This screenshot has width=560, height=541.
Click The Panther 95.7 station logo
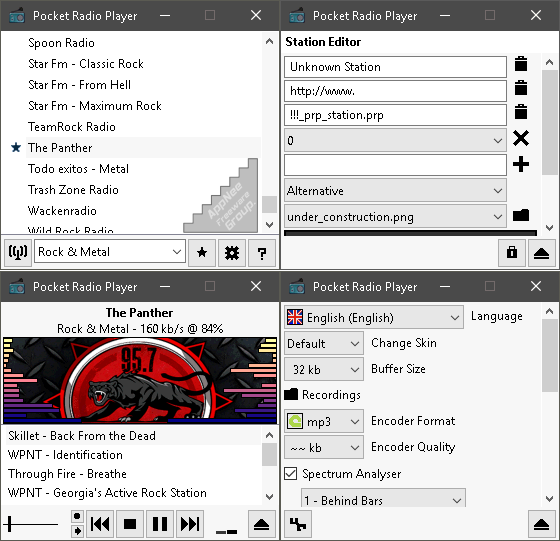click(x=140, y=380)
